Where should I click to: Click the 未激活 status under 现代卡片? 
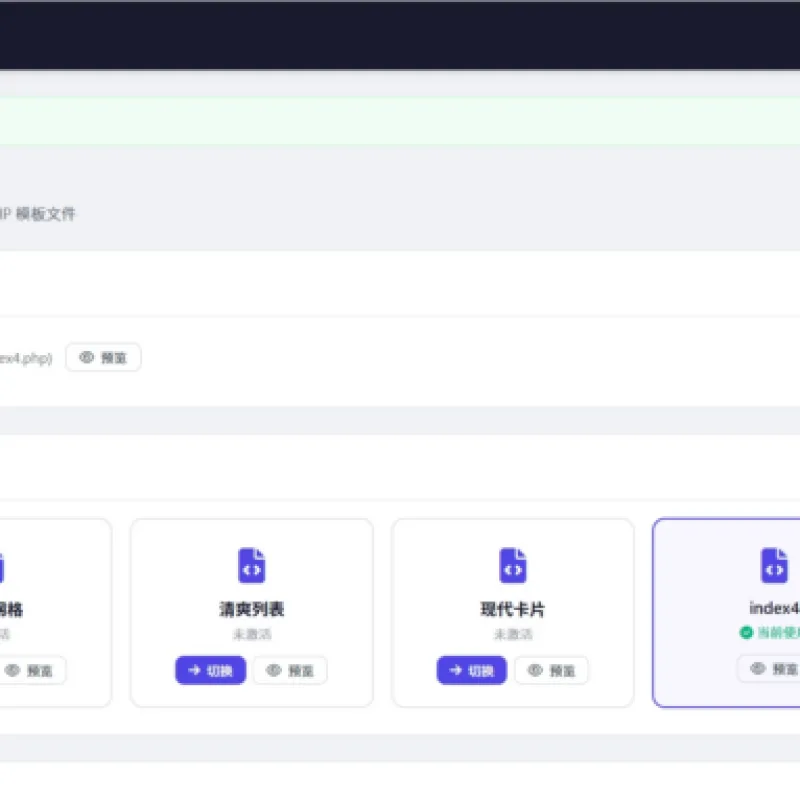point(513,634)
